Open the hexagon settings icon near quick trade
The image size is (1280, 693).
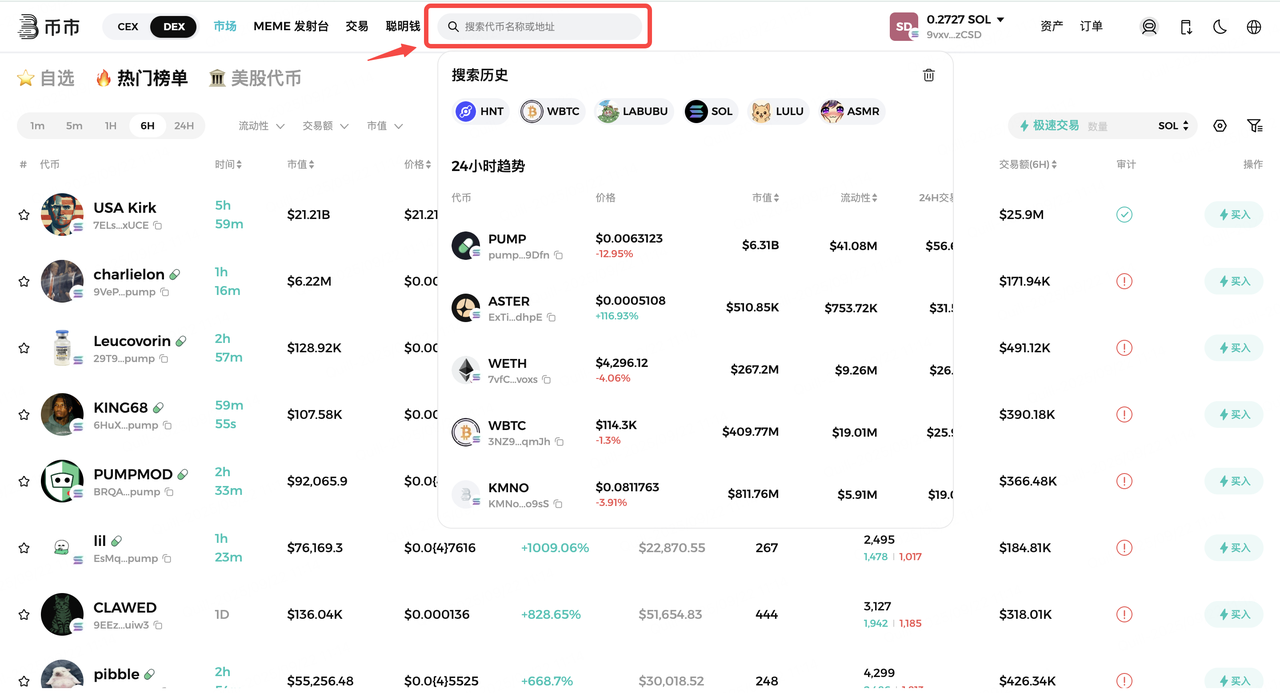point(1220,126)
